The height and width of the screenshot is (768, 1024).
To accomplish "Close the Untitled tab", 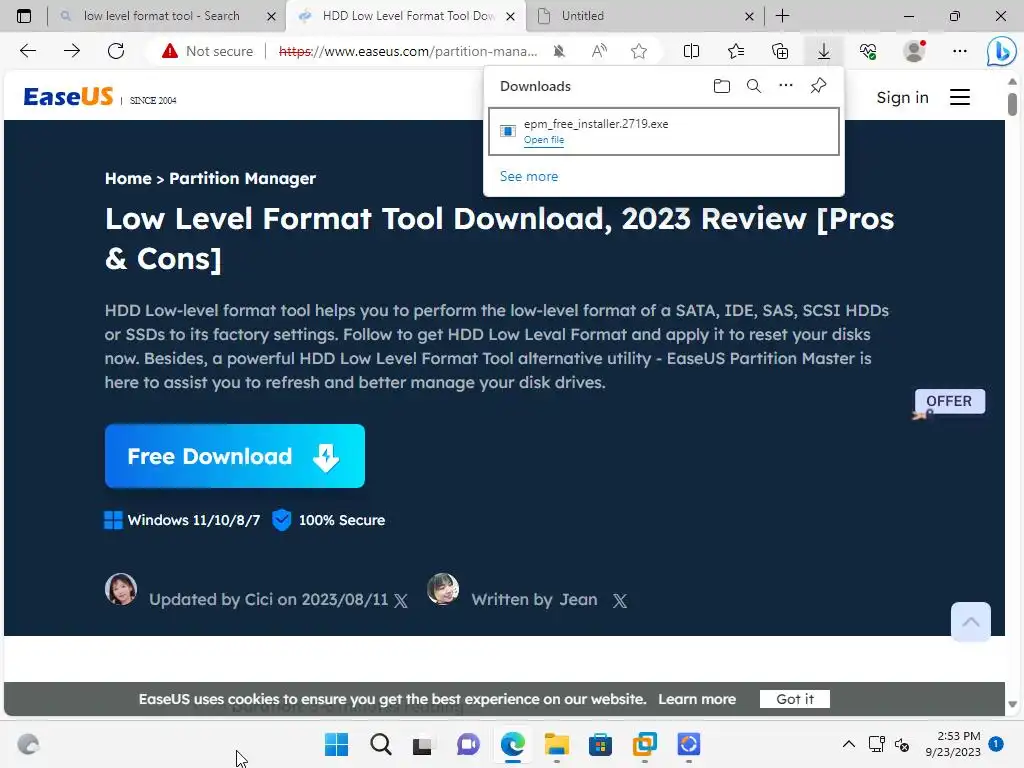I will coord(749,16).
